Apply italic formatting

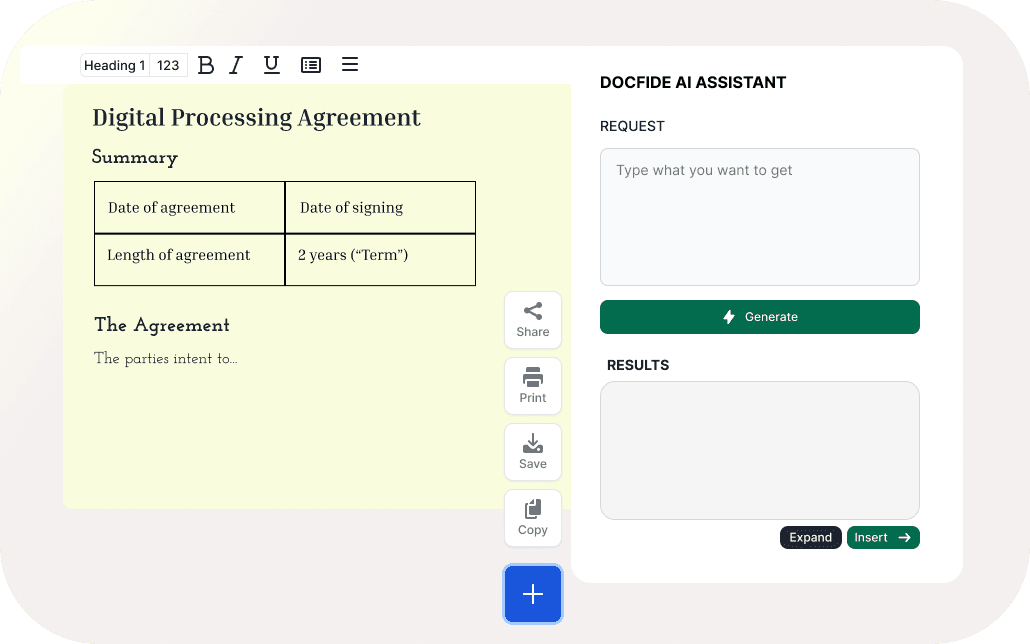click(236, 65)
